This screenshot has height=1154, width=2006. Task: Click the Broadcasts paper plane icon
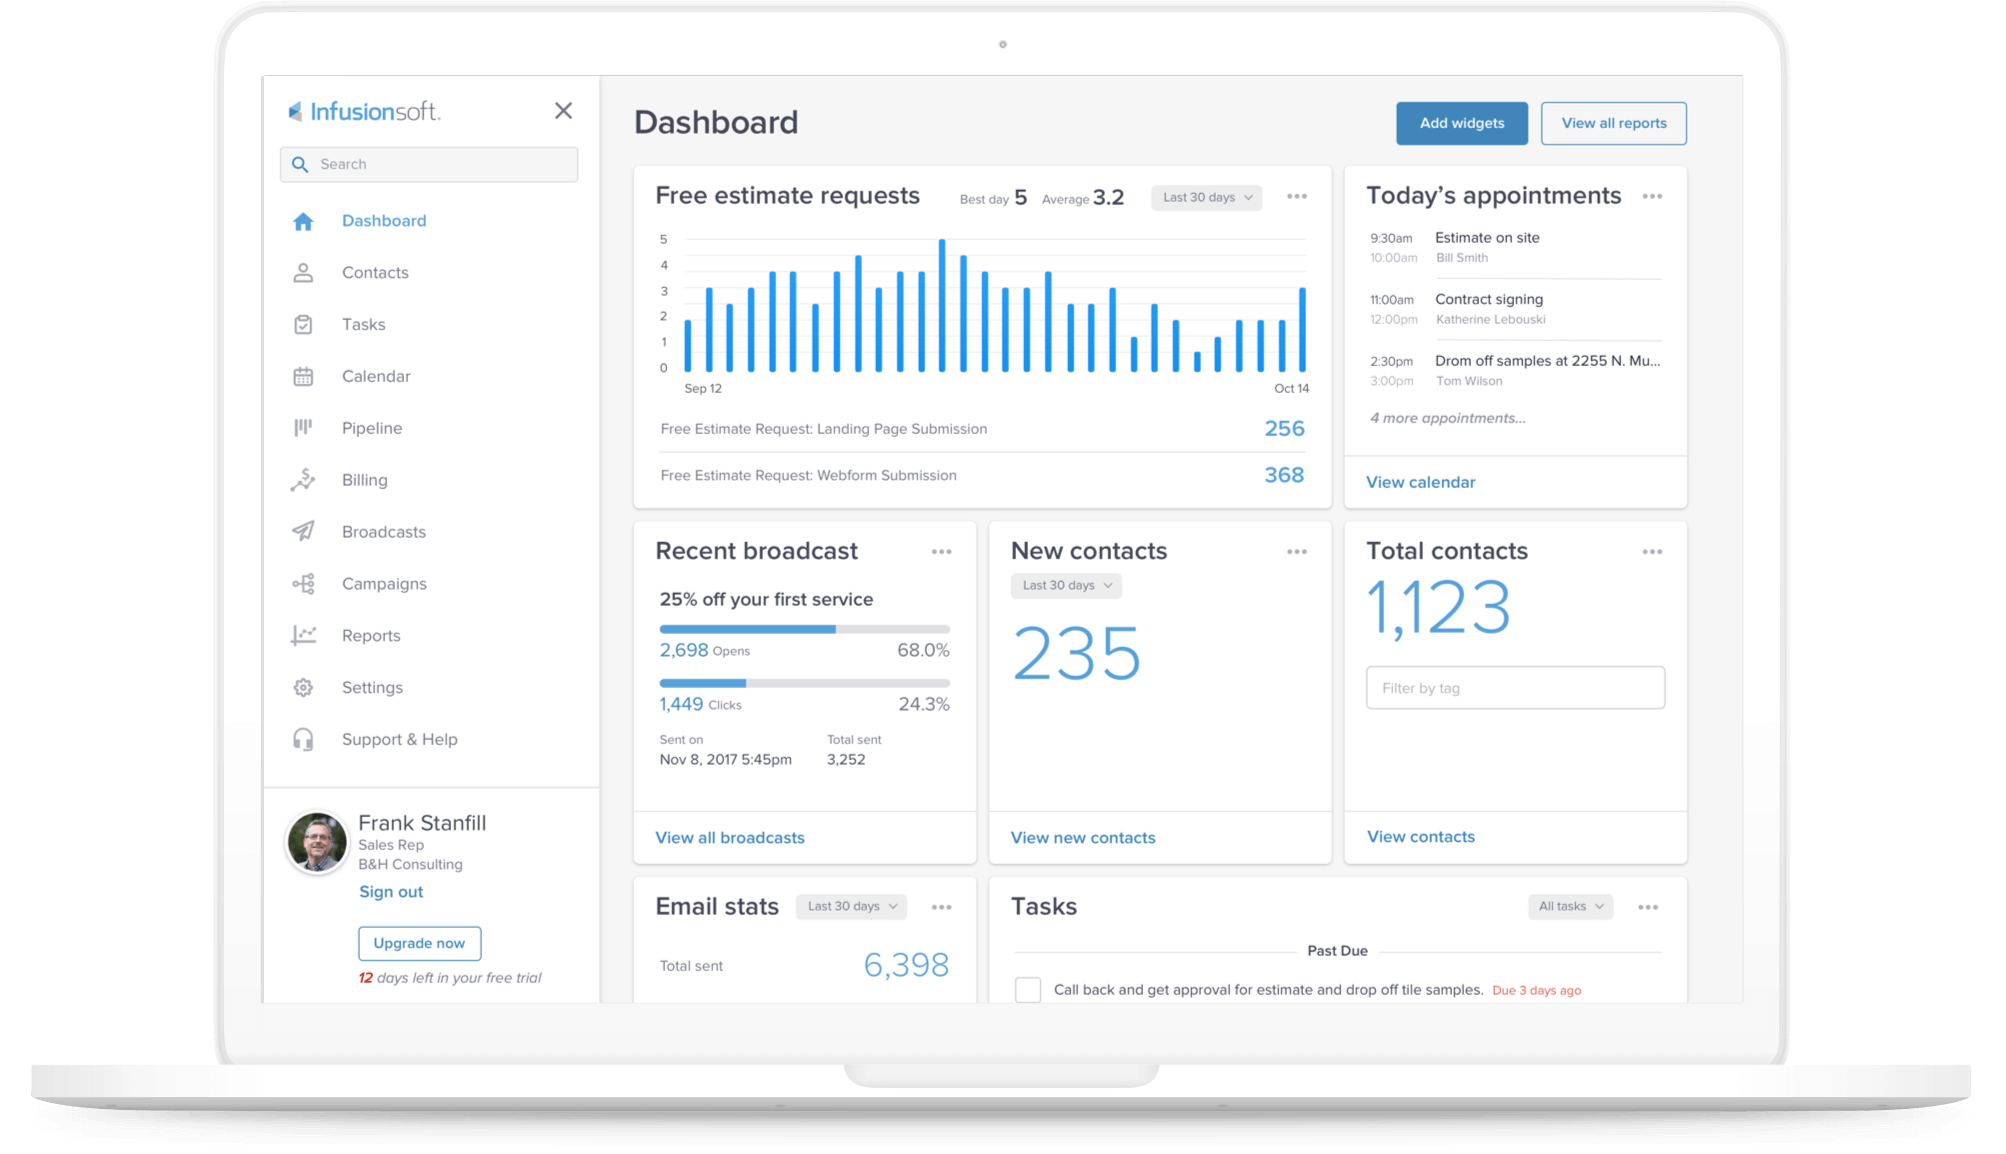pos(303,531)
